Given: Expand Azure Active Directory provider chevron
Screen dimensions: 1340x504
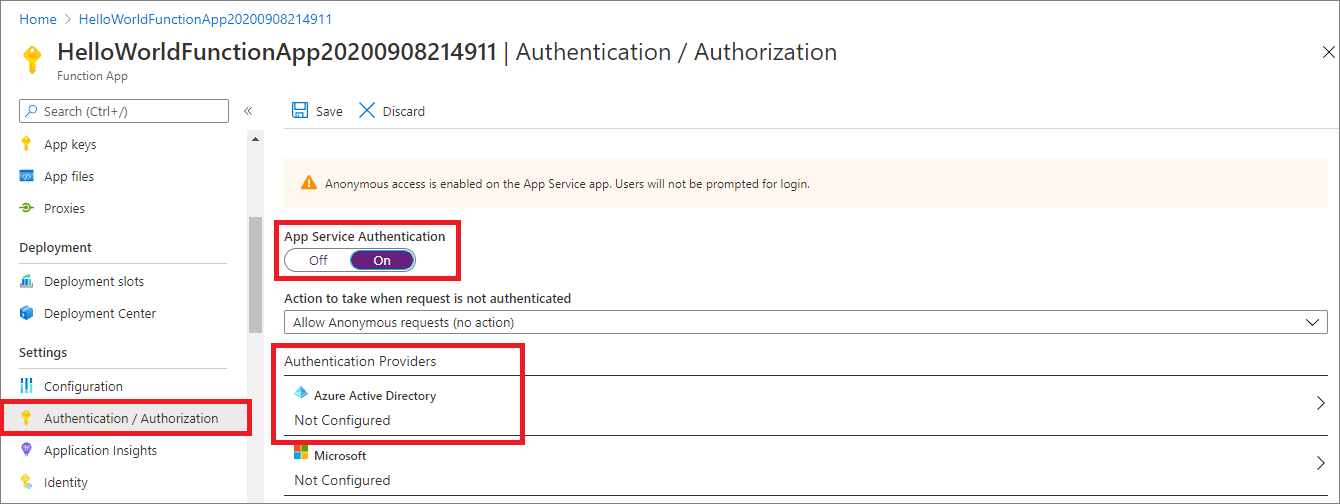Looking at the screenshot, I should [1320, 404].
